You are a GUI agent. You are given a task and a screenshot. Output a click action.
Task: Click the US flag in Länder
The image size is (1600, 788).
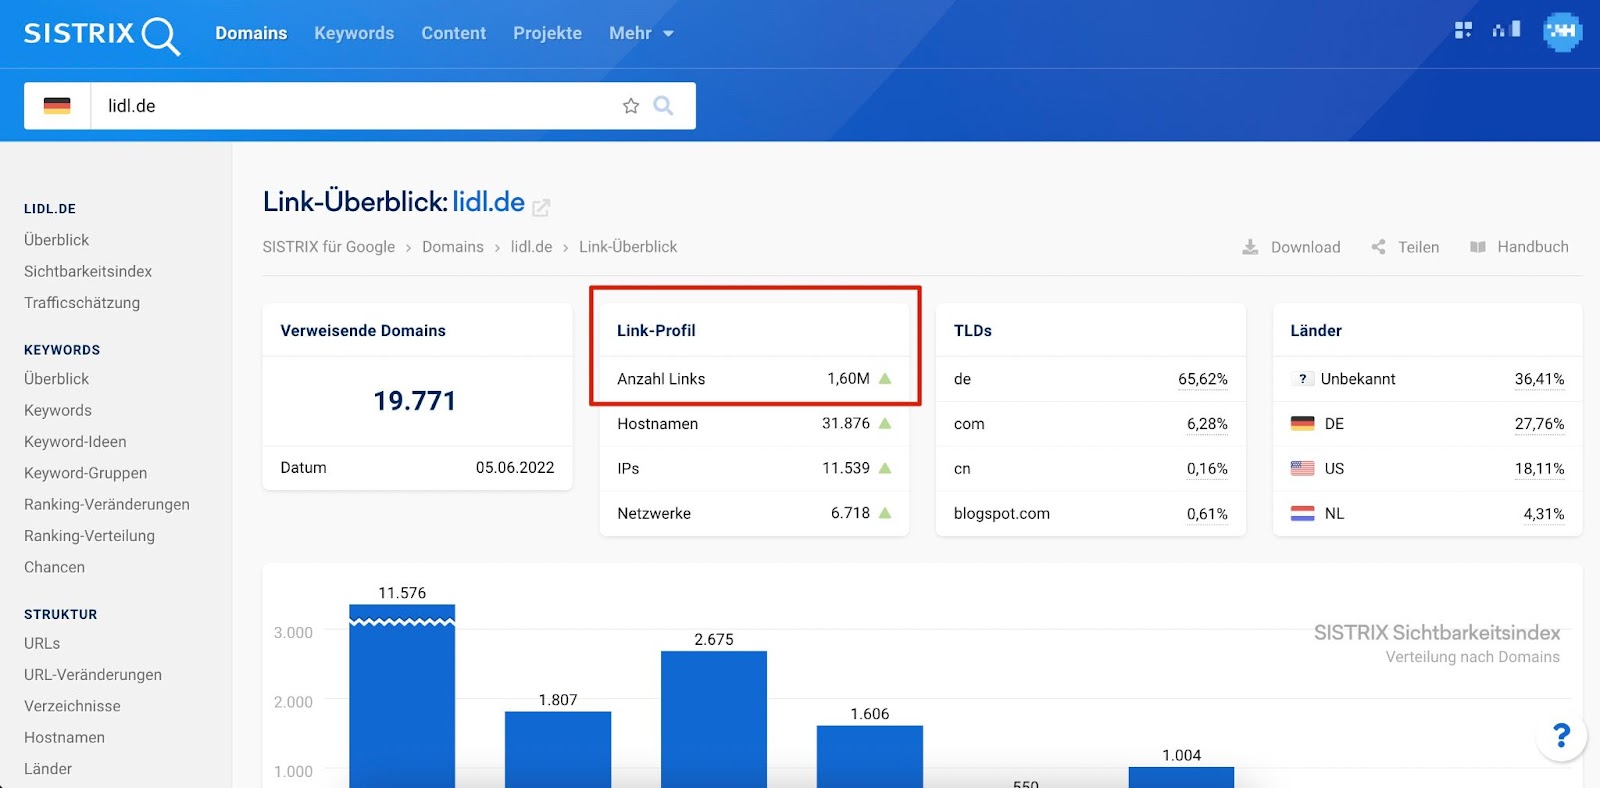(x=1302, y=468)
